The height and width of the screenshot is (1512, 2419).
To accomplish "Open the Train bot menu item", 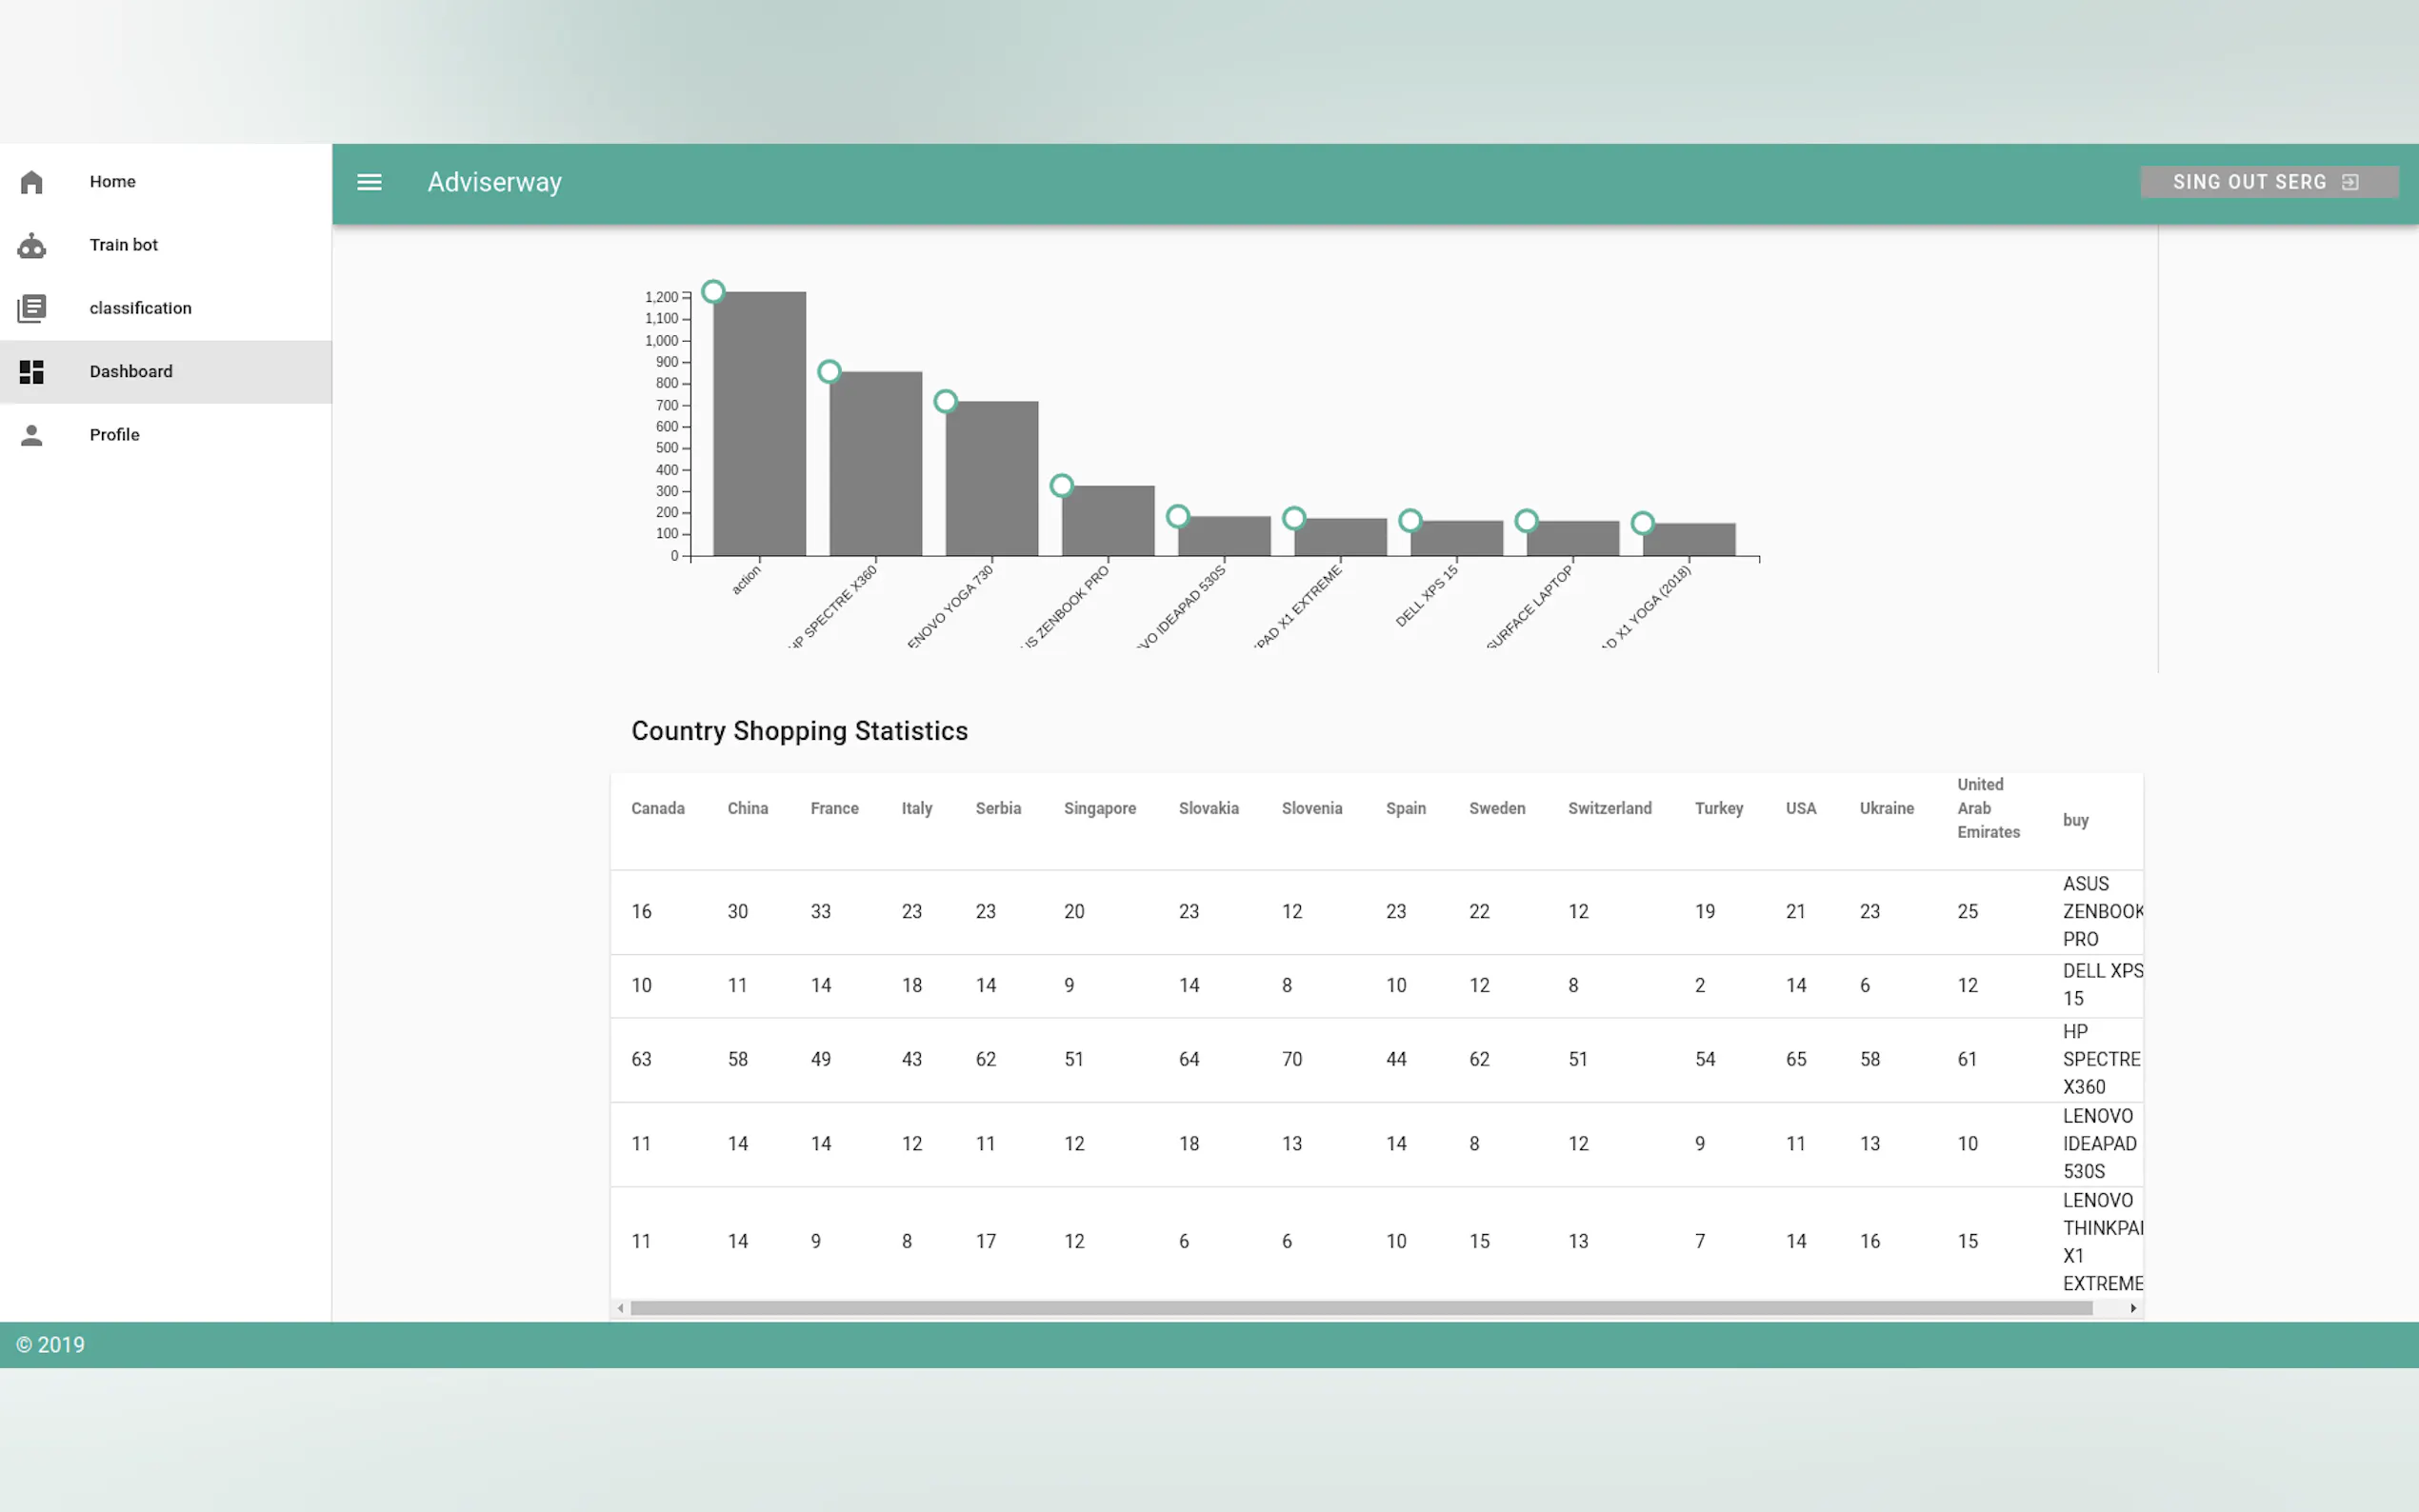I will click(124, 245).
